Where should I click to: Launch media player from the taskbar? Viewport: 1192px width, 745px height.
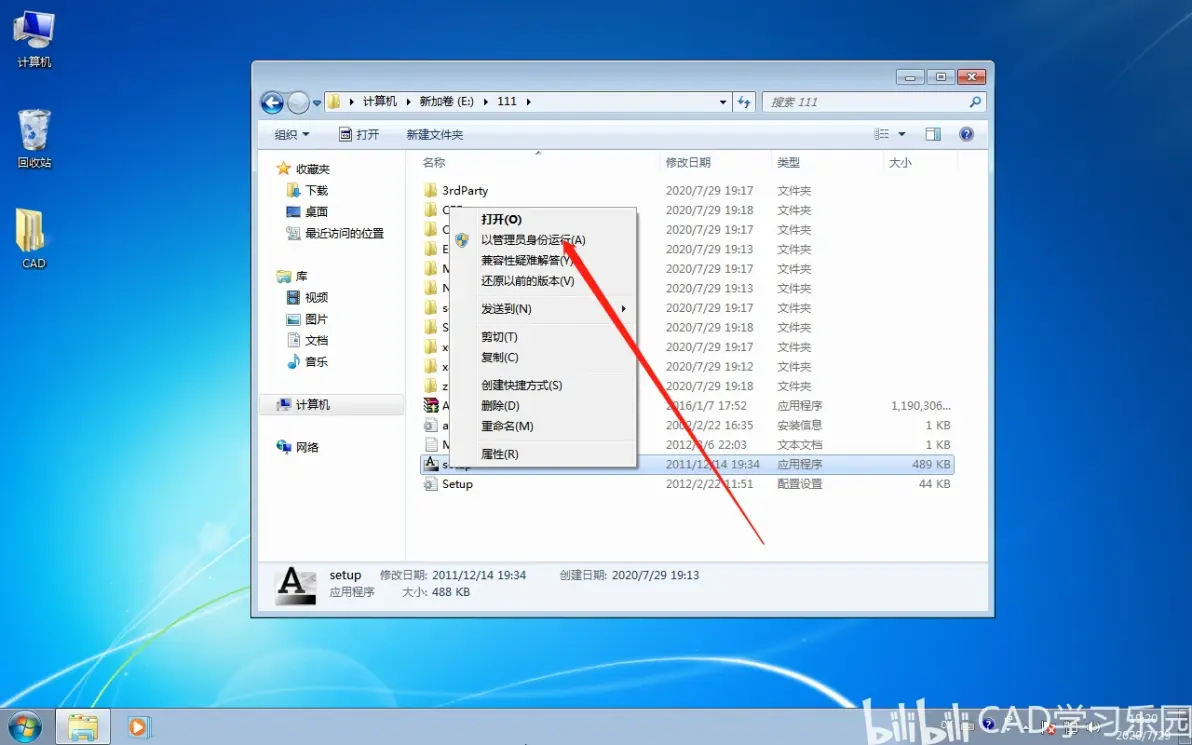(139, 728)
